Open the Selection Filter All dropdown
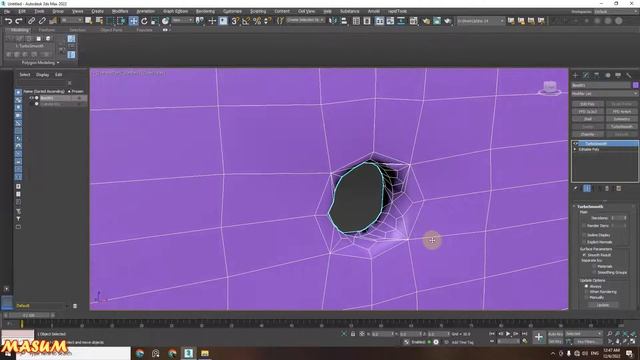Viewport: 640px width, 360px height. point(71,20)
